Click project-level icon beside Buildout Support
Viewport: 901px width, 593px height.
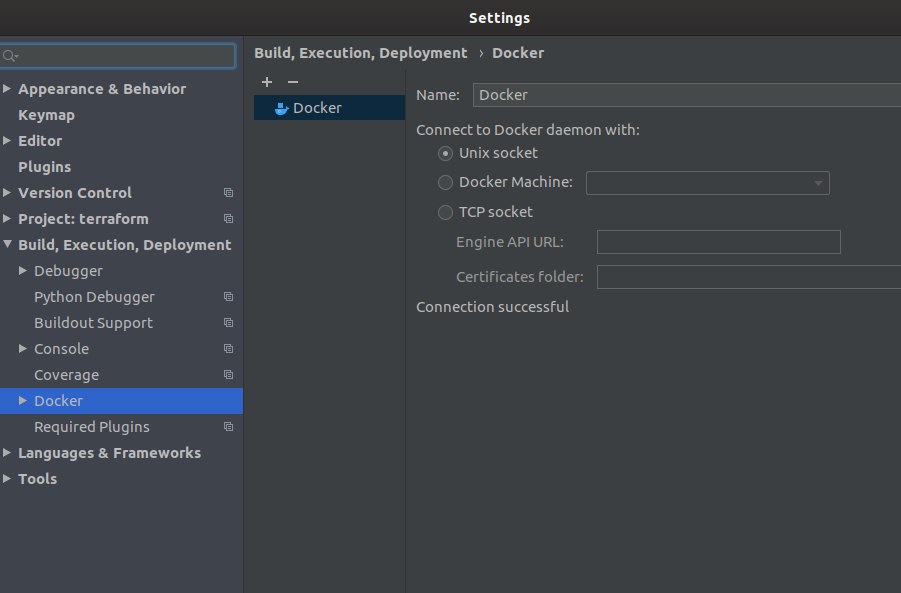(x=228, y=322)
